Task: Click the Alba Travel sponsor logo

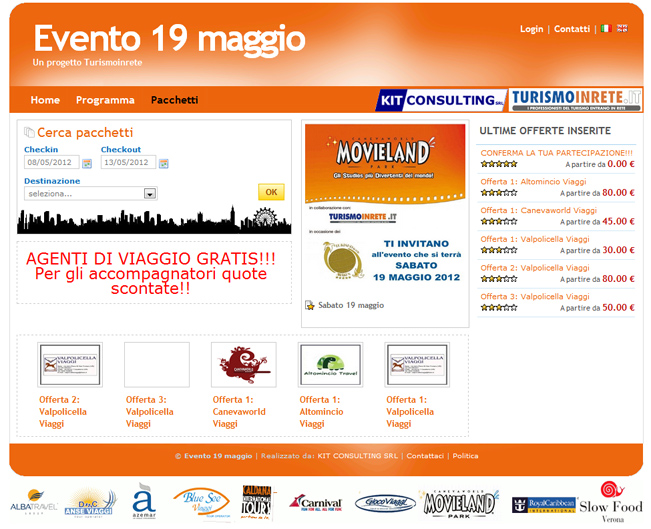Action: (34, 502)
